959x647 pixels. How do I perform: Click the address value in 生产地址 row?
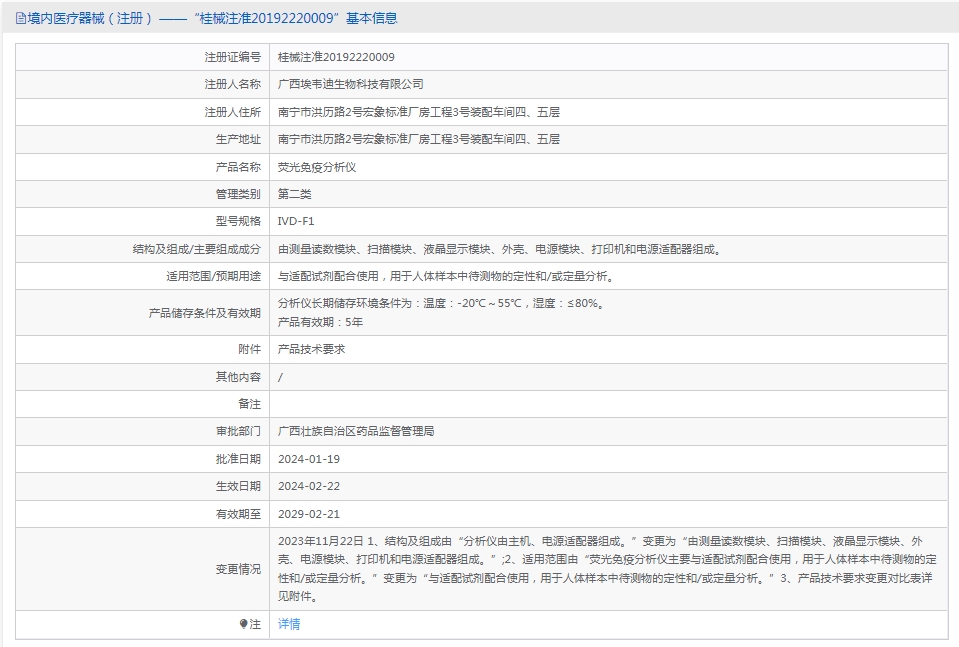coord(418,139)
